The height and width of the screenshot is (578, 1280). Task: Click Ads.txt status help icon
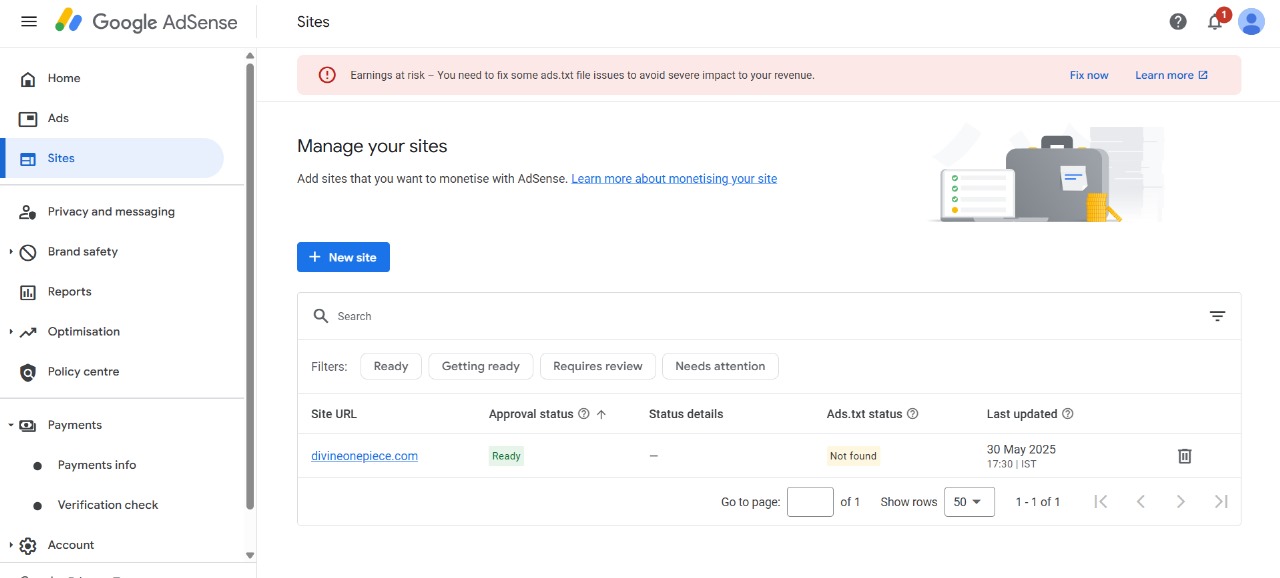912,414
